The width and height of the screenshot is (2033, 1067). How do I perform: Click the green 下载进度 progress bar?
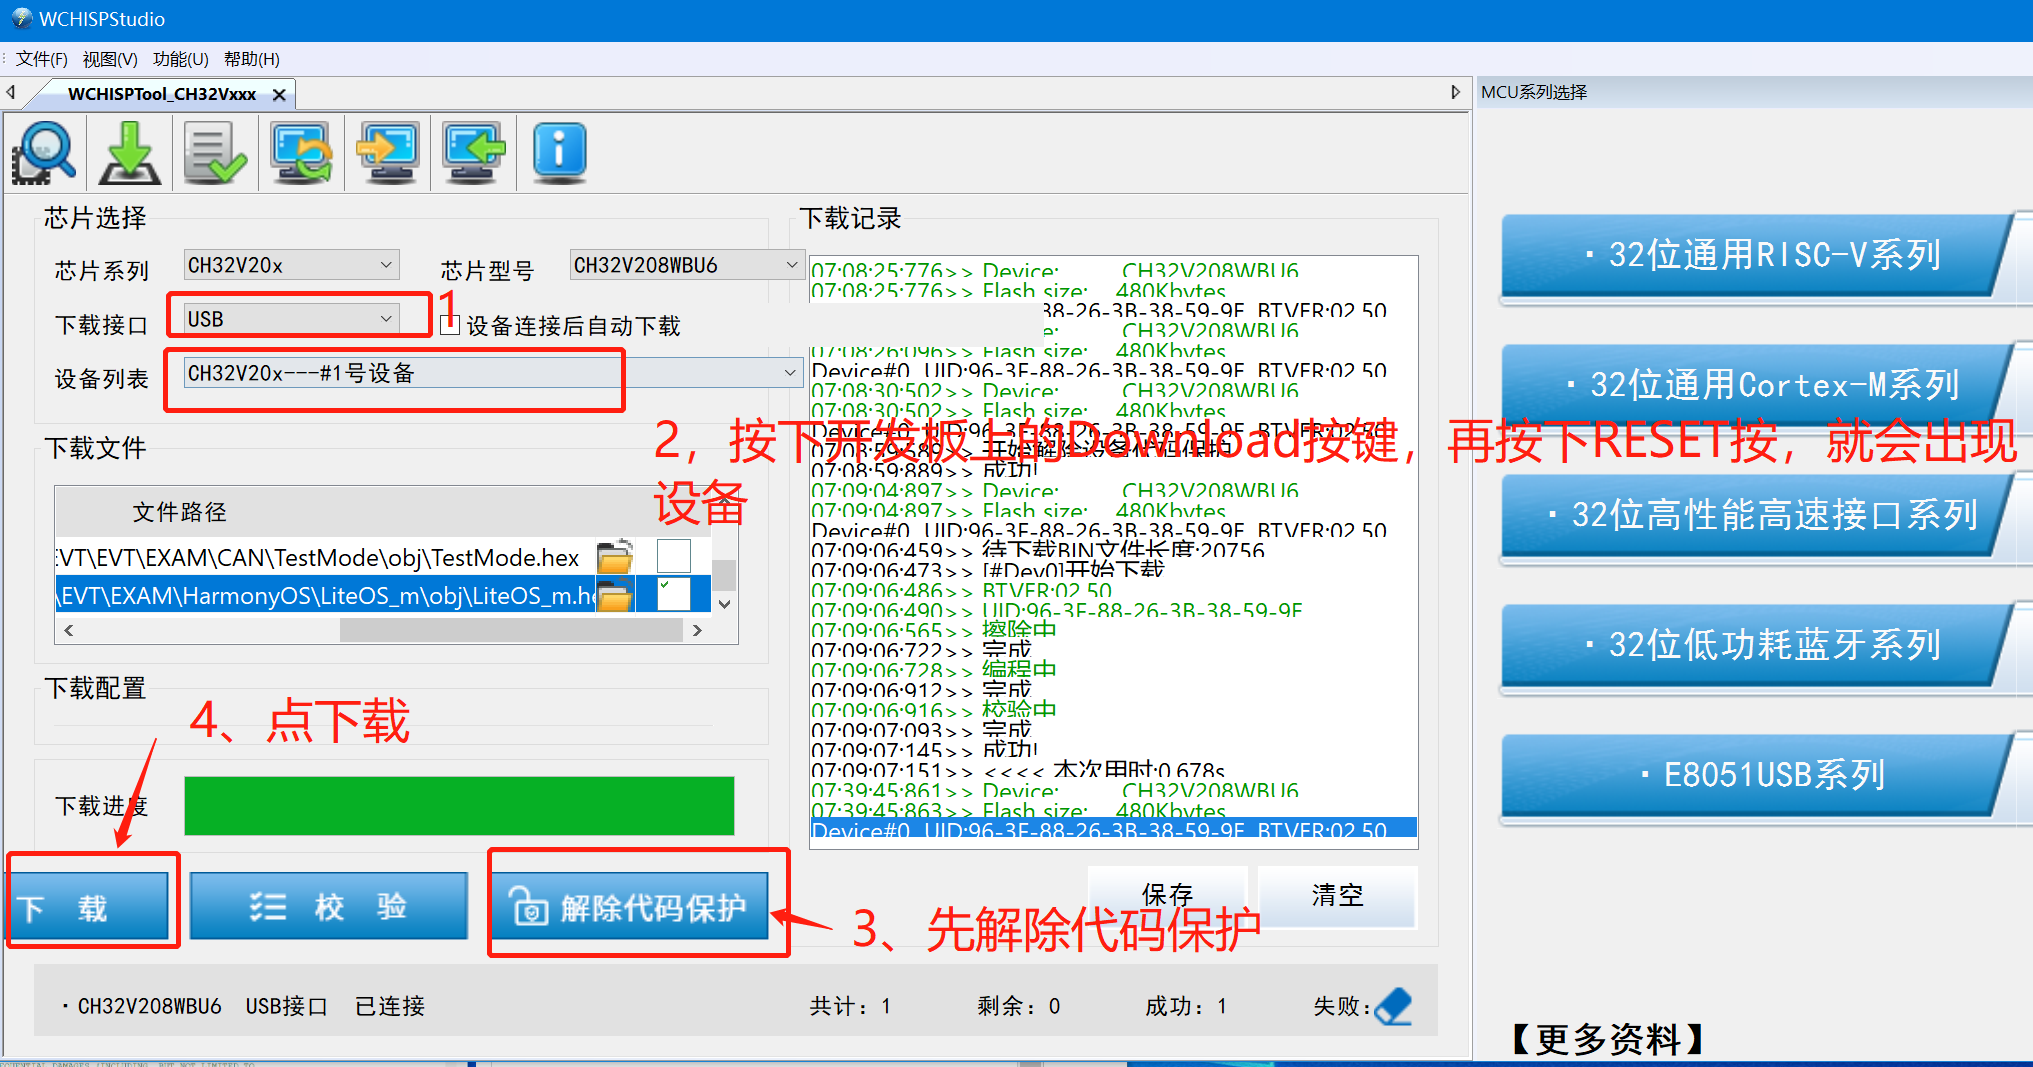pyautogui.click(x=459, y=806)
